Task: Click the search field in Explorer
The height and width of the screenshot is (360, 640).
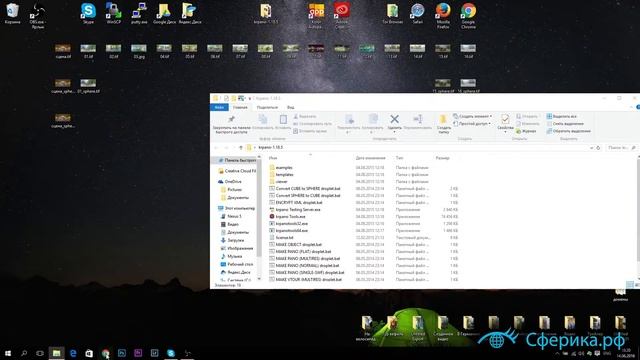Action: (621, 147)
